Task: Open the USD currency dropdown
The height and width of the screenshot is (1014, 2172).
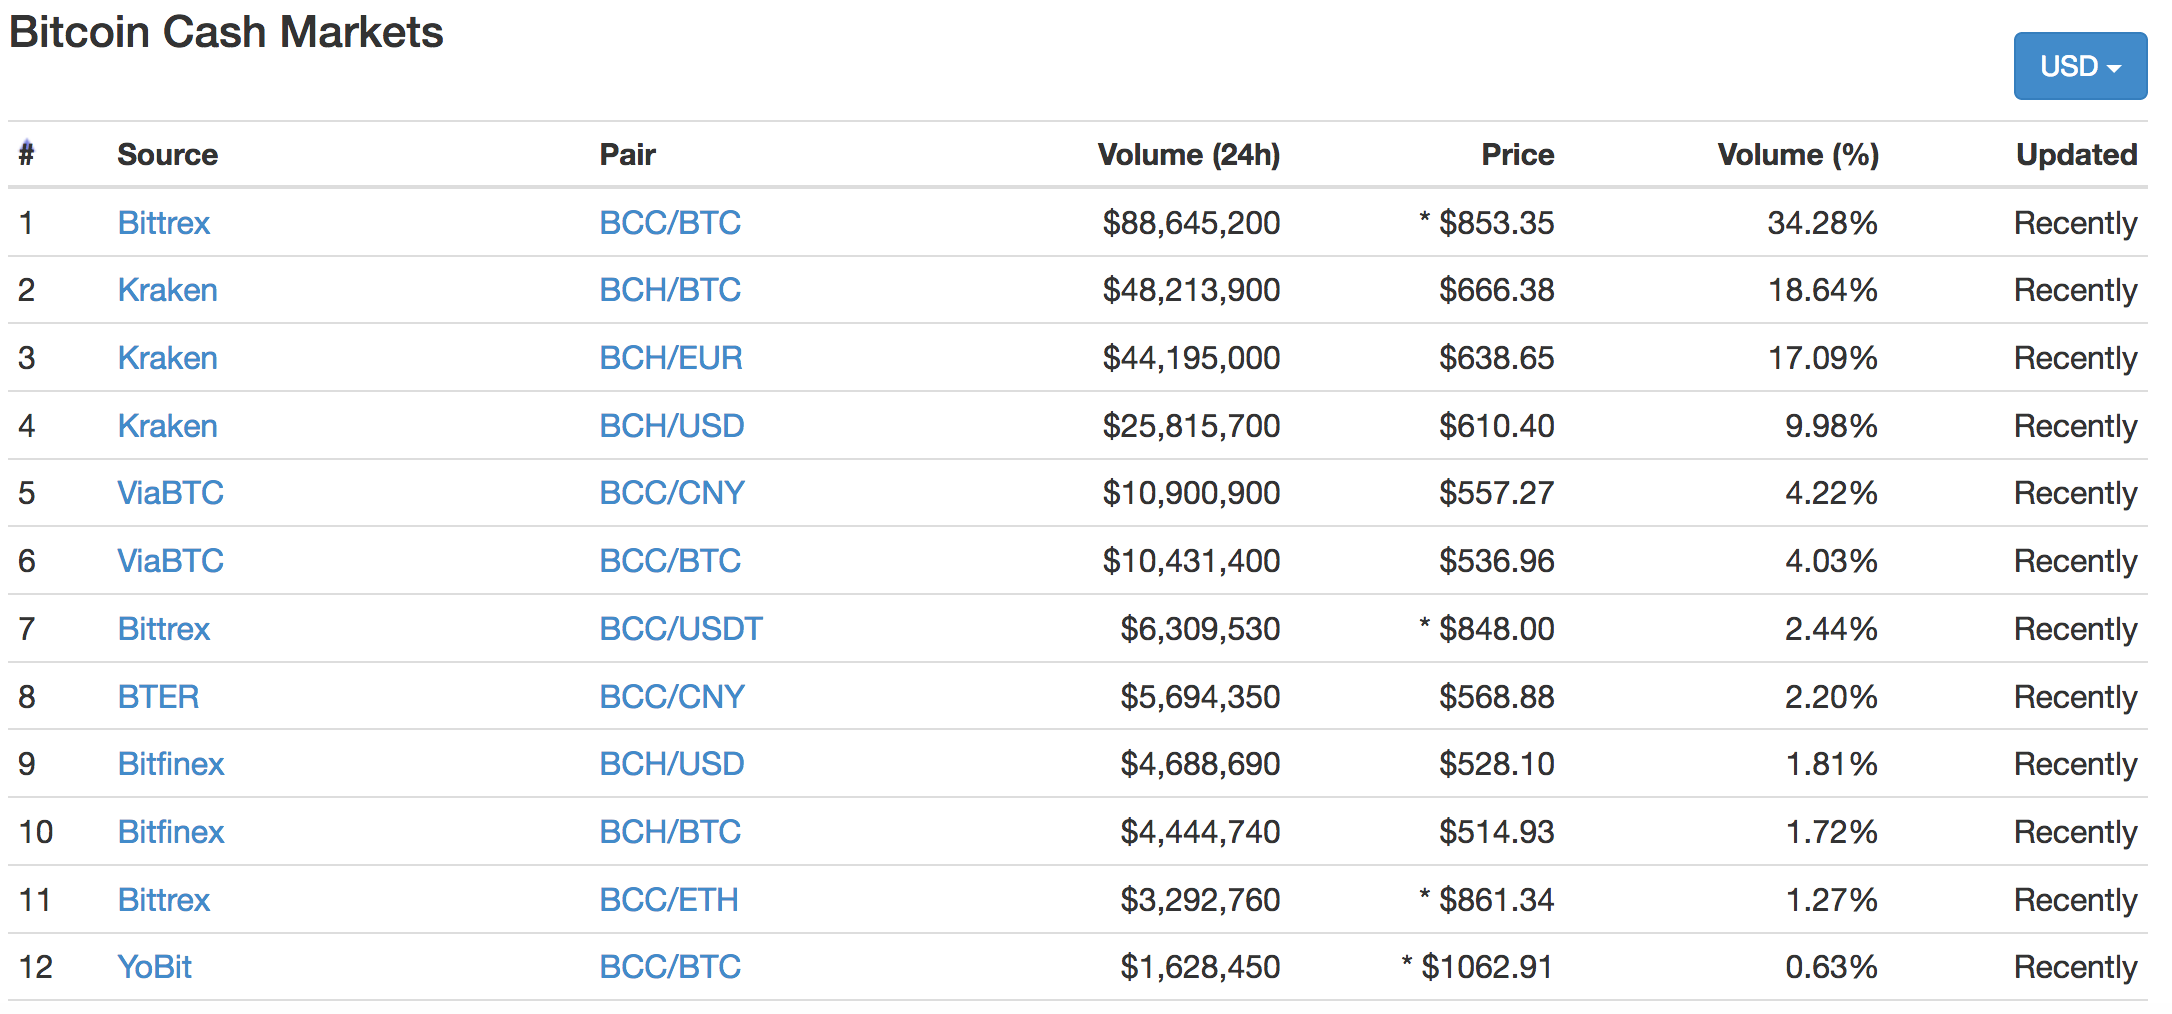Action: click(x=2079, y=66)
